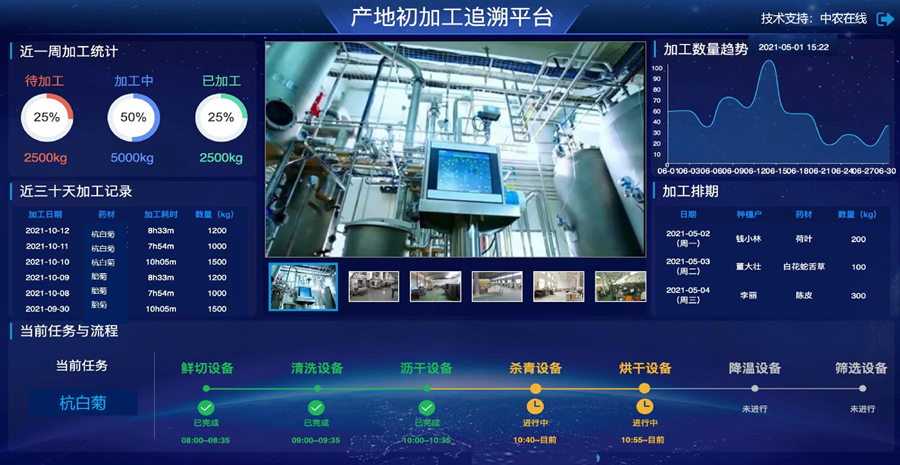Open the 杀青设备 step label

point(535,368)
